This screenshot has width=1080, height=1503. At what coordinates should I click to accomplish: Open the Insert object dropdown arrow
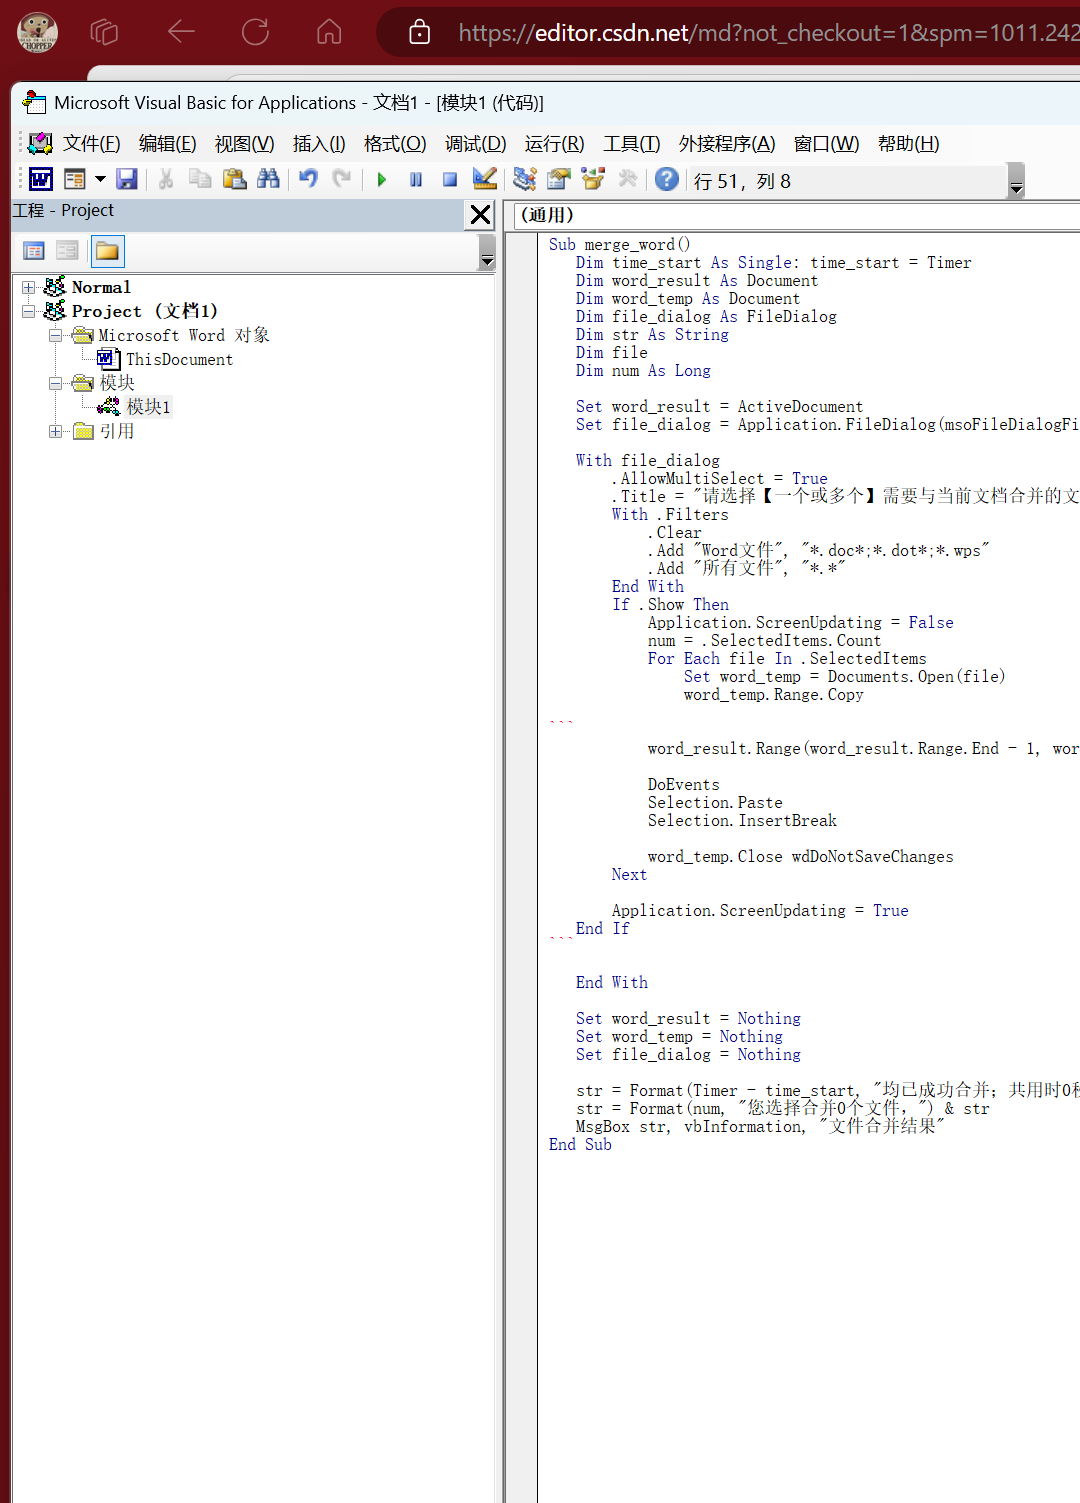[x=100, y=179]
